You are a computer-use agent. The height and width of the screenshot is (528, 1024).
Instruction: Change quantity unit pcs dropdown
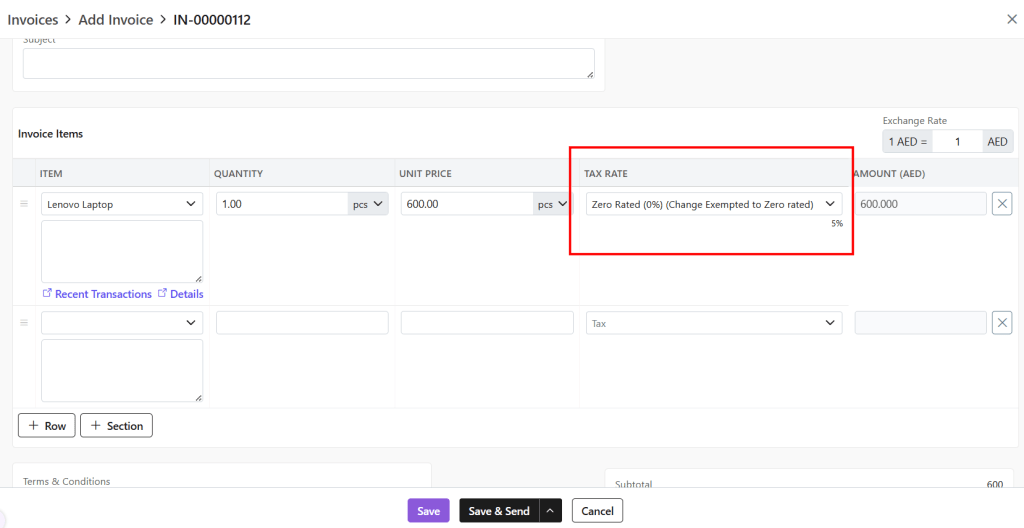tap(367, 204)
